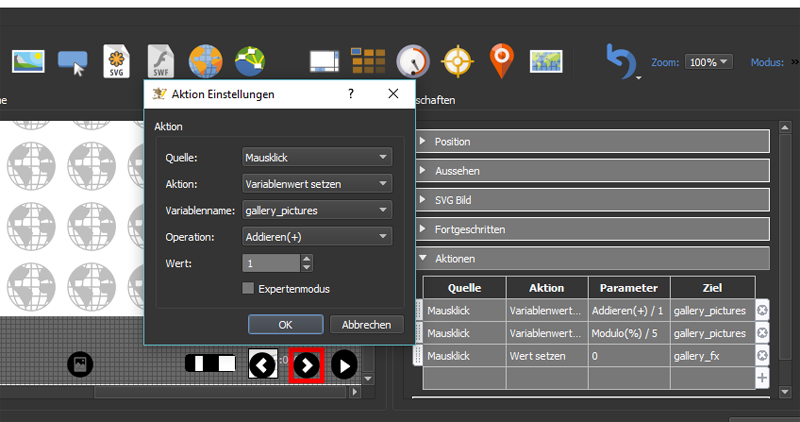Click the SWF Flash toolbar icon
This screenshot has width=800, height=422.
click(162, 62)
